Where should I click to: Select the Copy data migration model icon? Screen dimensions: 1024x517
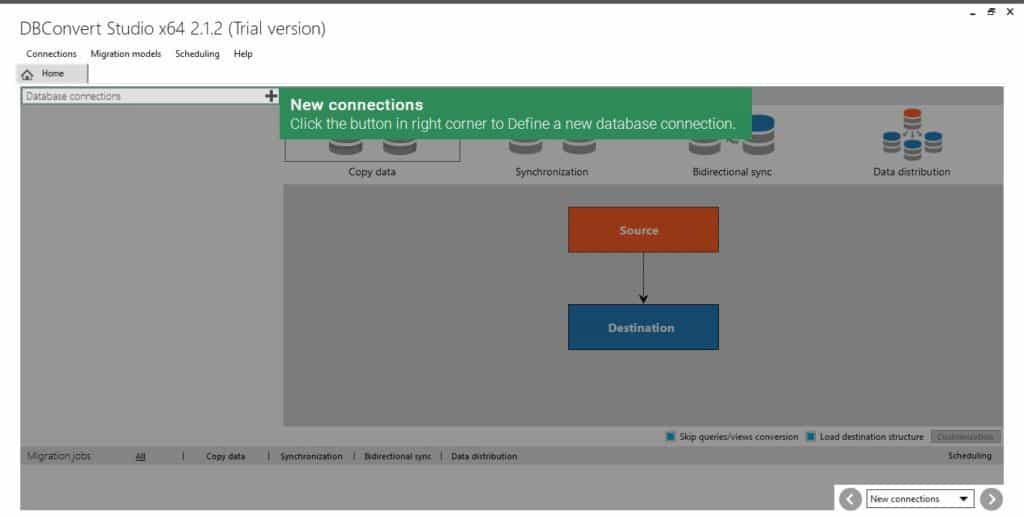coord(372,147)
